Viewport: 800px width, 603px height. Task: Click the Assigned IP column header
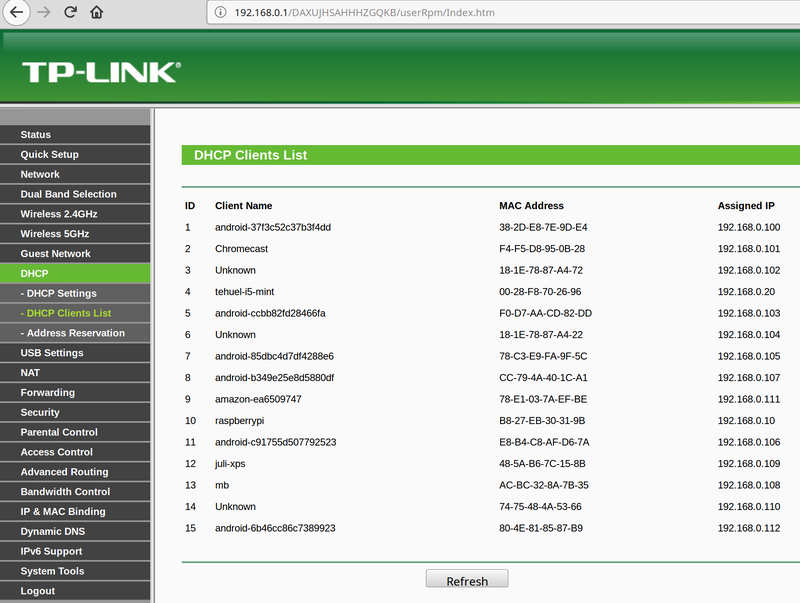pyautogui.click(x=746, y=206)
